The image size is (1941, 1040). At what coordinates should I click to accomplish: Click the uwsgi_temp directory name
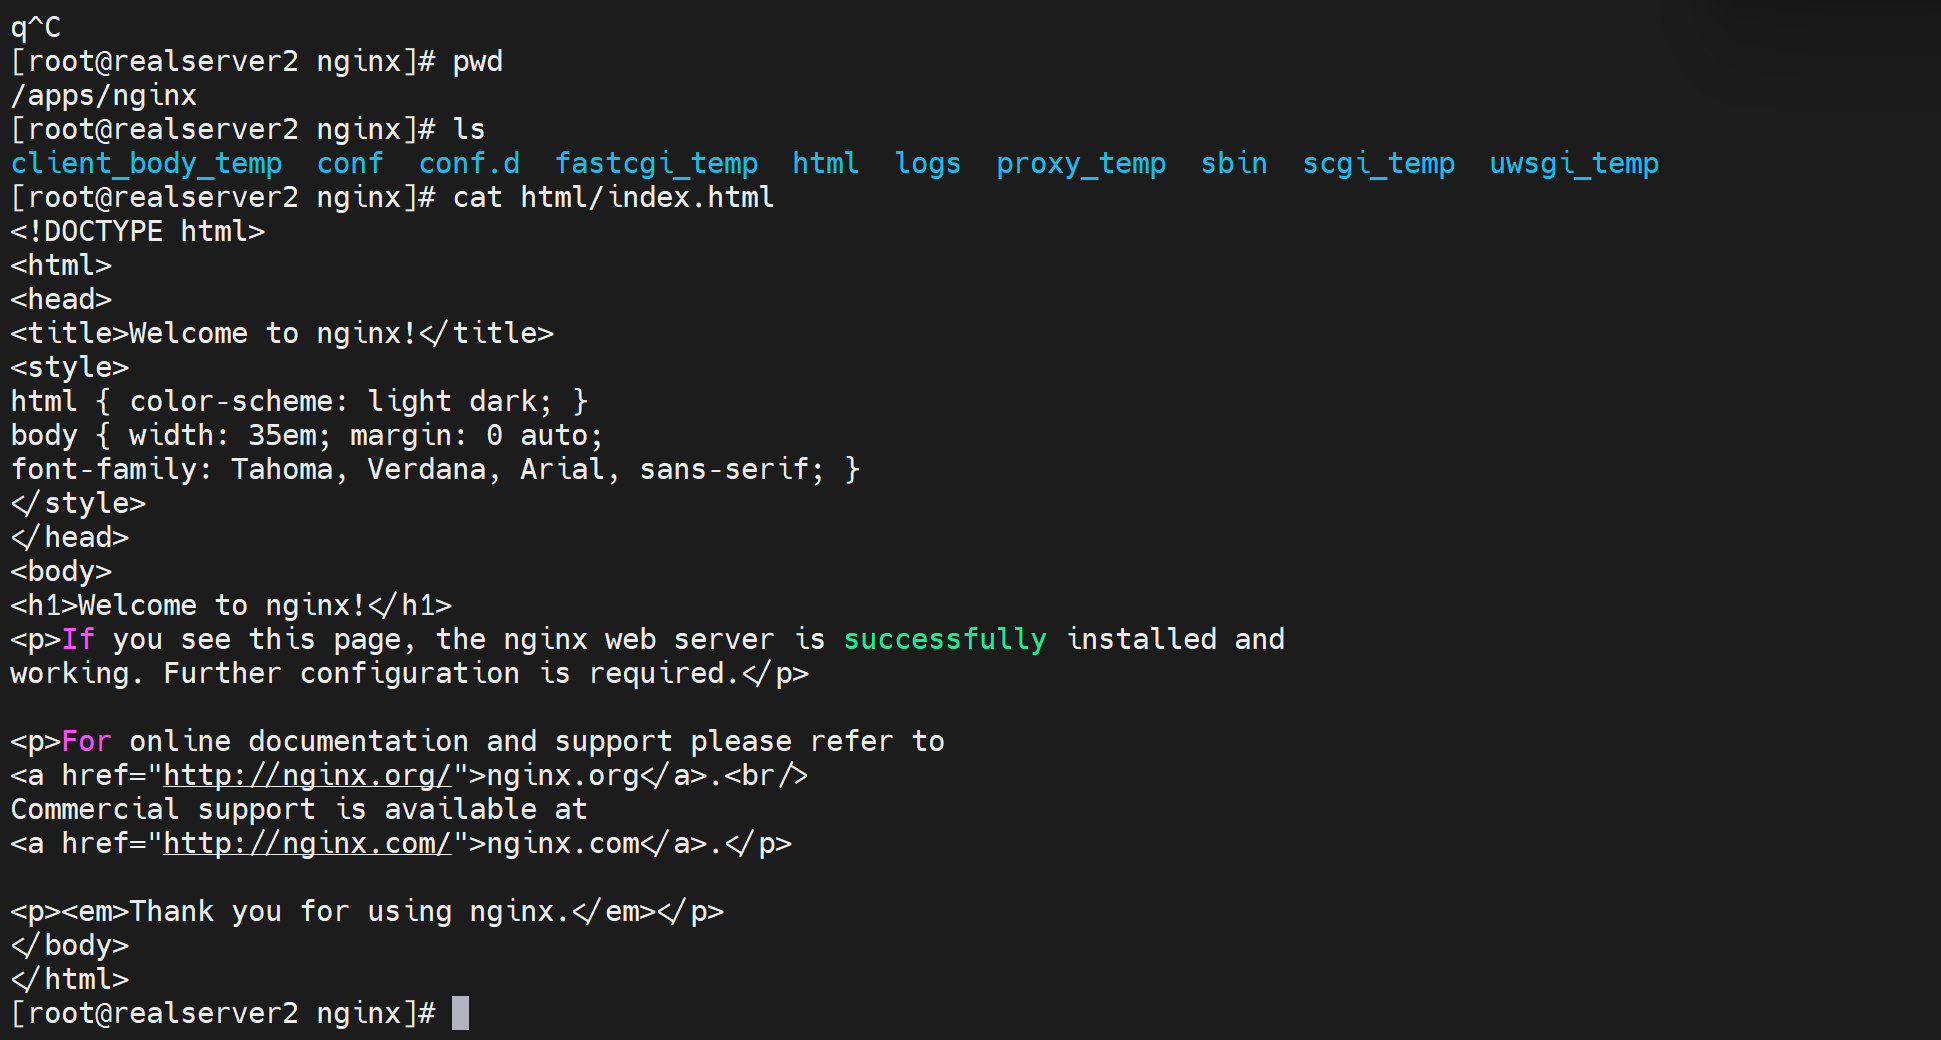[1573, 164]
